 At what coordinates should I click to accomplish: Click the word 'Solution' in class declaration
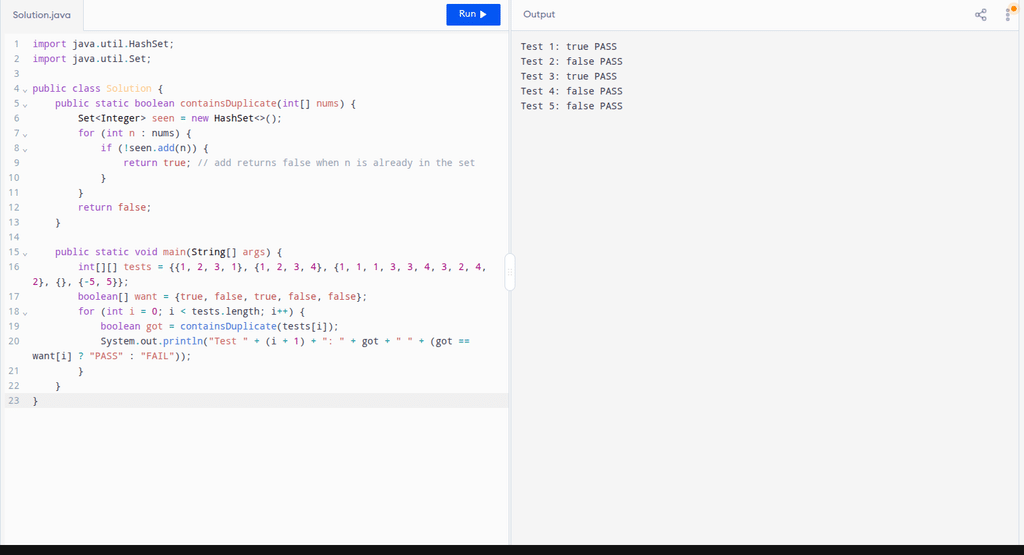[x=129, y=88]
